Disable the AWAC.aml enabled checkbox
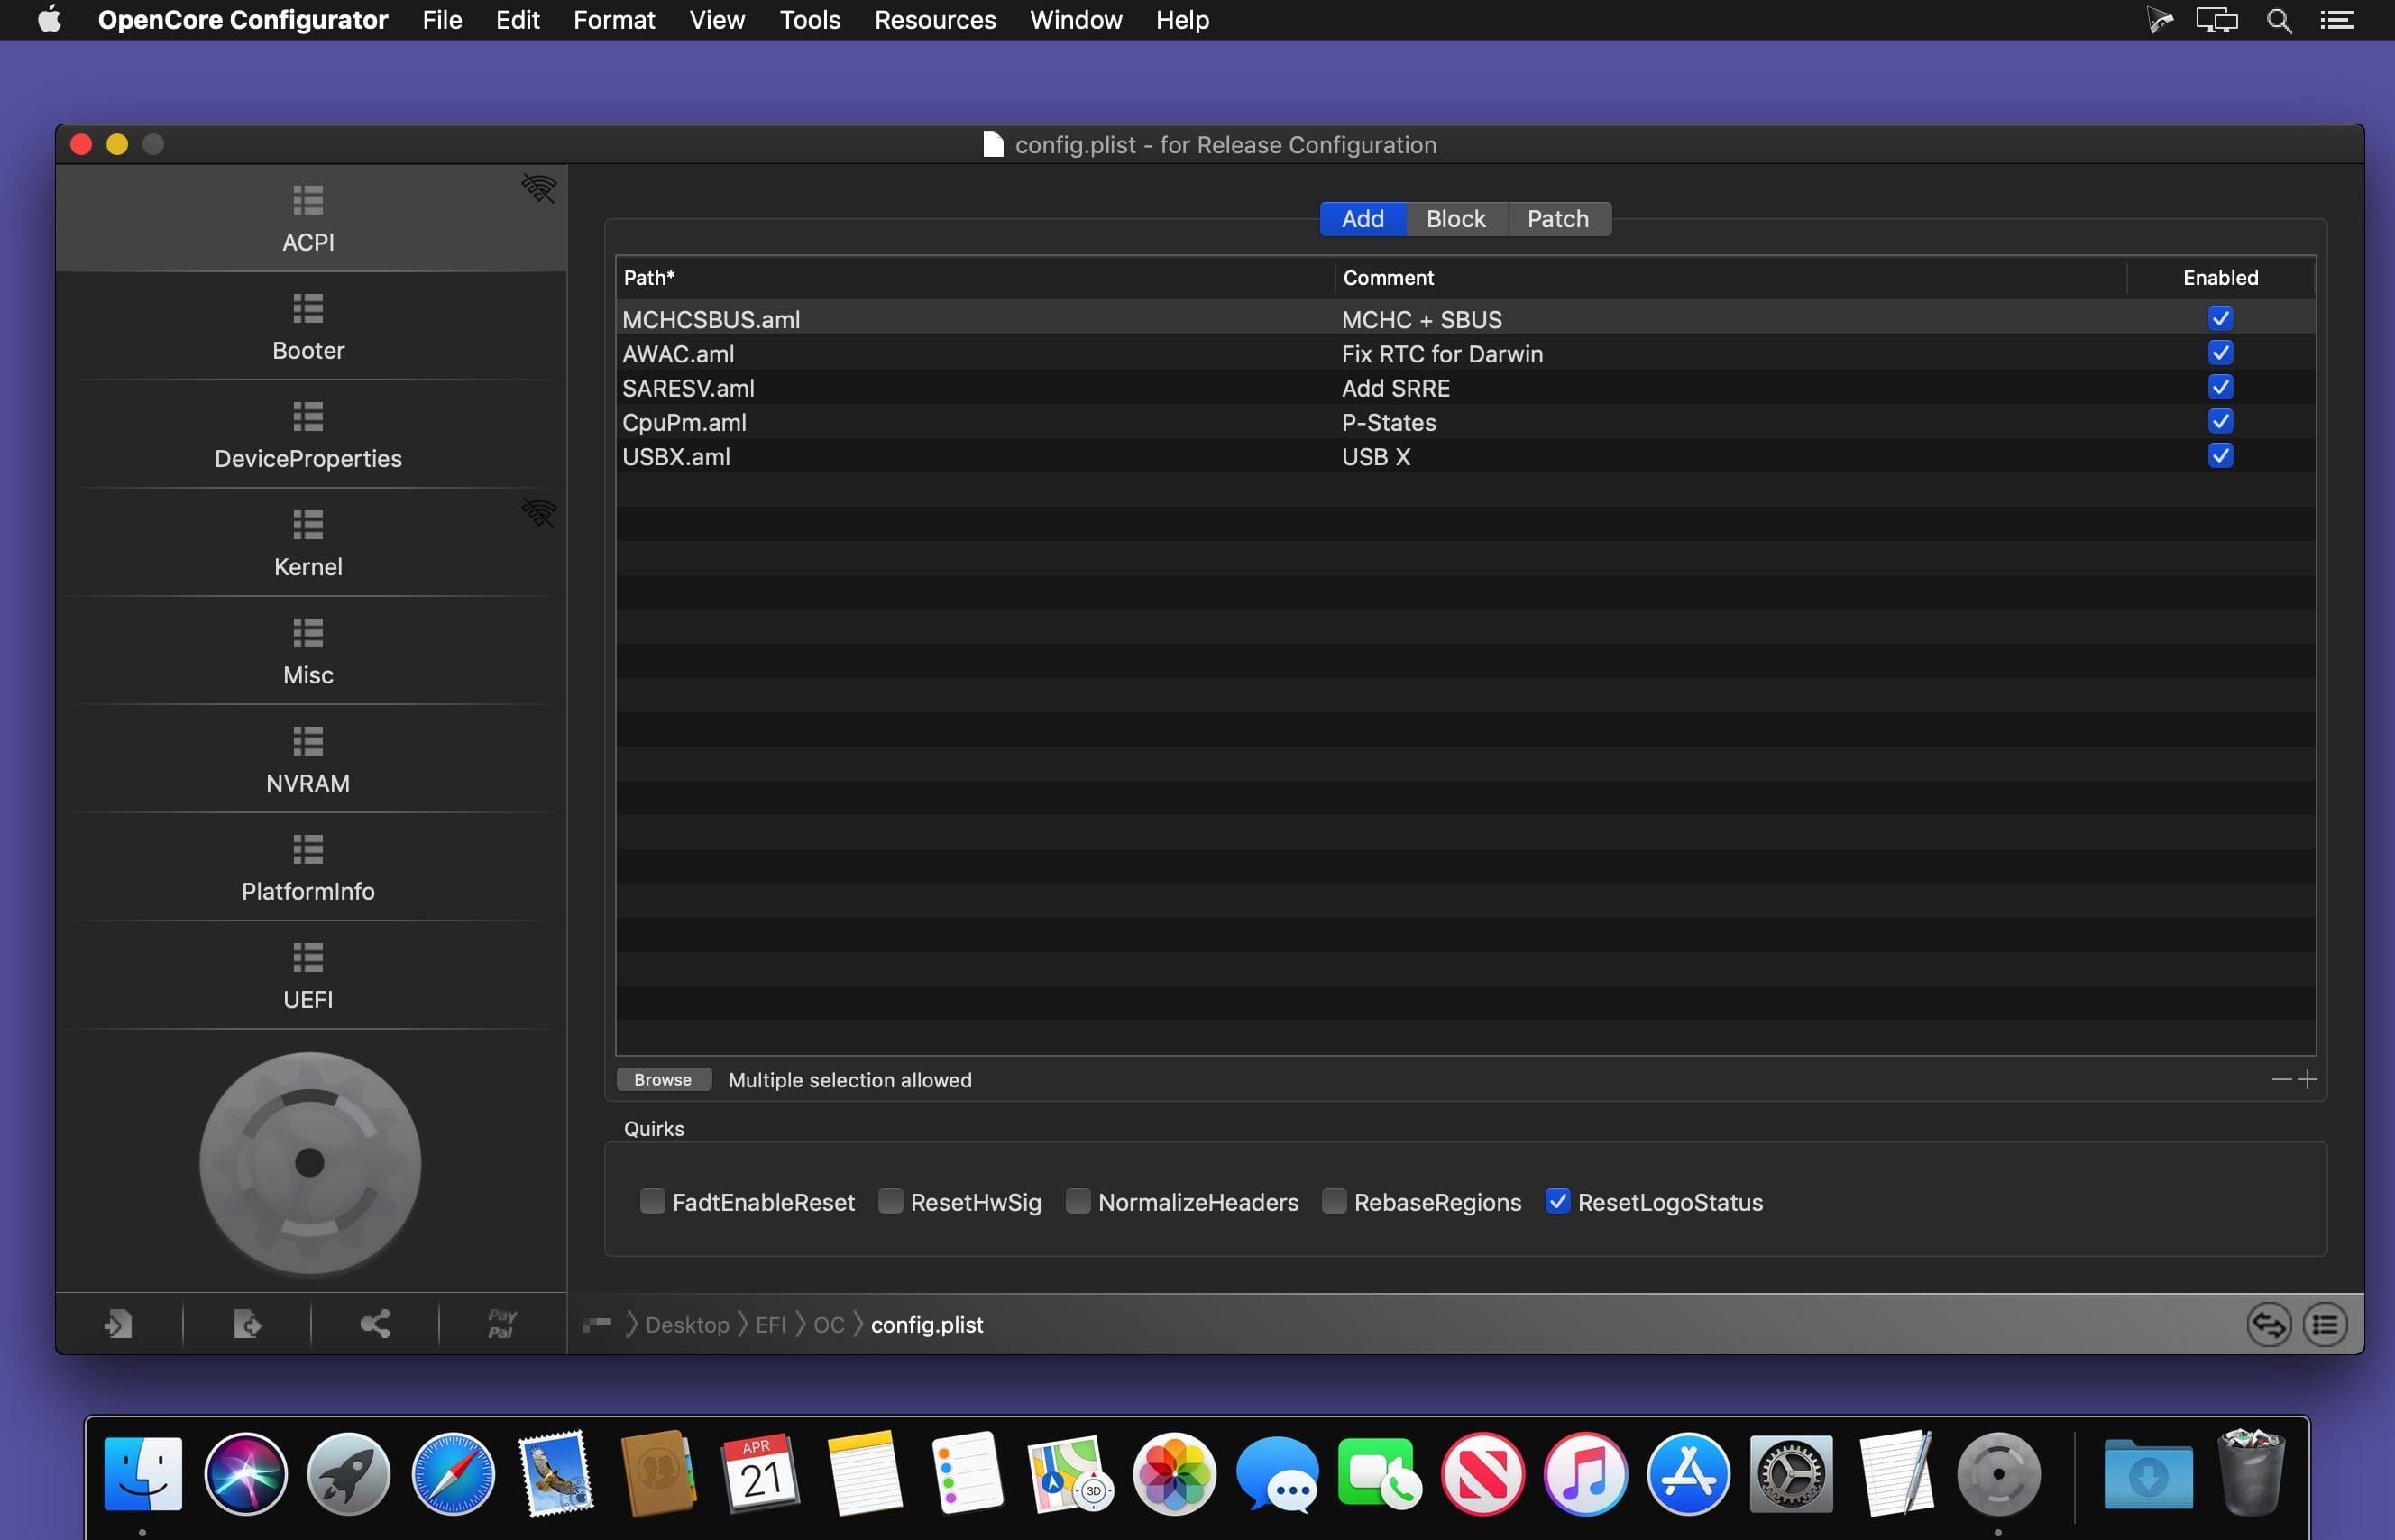The height and width of the screenshot is (1540, 2395). click(2220, 353)
